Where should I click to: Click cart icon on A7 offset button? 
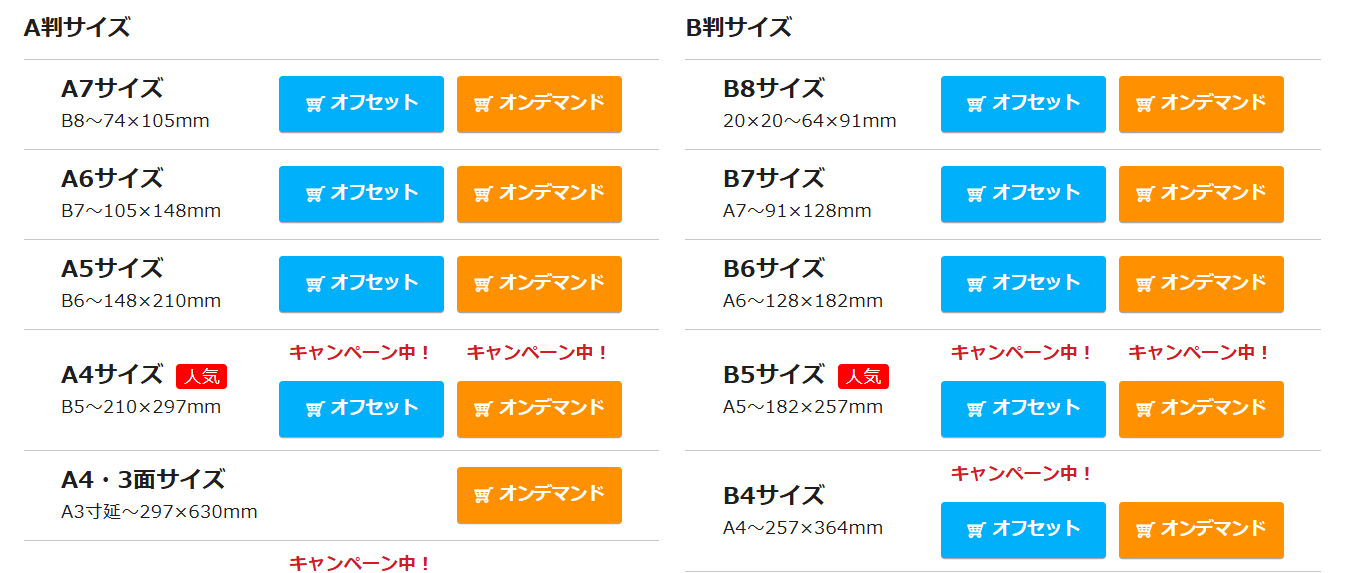pyautogui.click(x=314, y=104)
